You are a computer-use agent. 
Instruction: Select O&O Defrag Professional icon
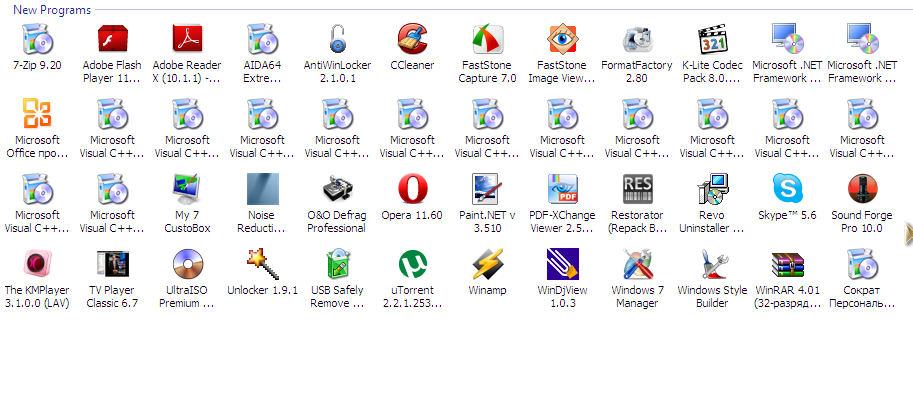pyautogui.click(x=337, y=189)
